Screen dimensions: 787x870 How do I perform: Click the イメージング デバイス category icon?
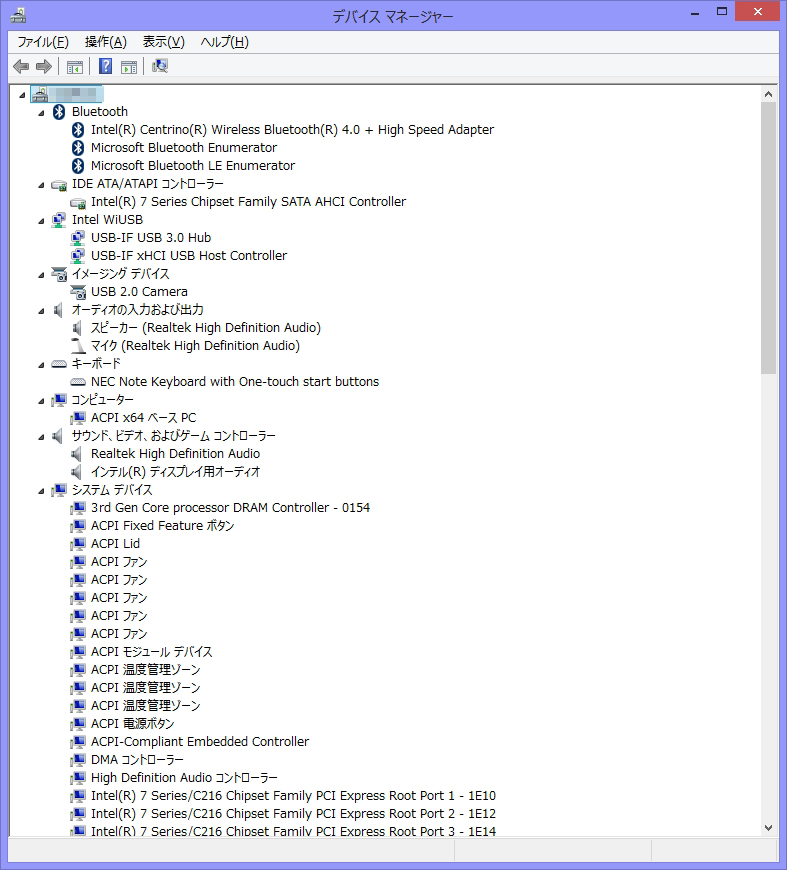click(x=59, y=274)
